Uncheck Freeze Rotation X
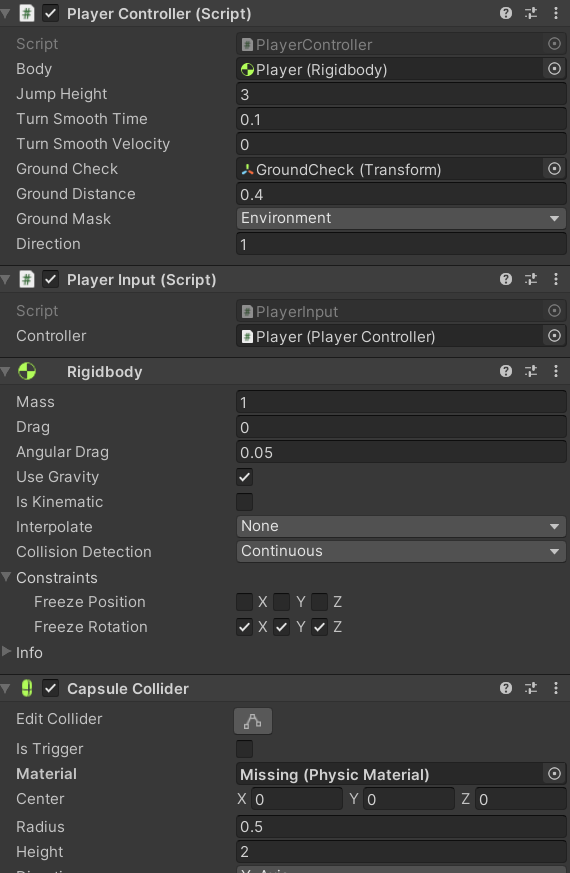The height and width of the screenshot is (873, 570). (x=244, y=627)
